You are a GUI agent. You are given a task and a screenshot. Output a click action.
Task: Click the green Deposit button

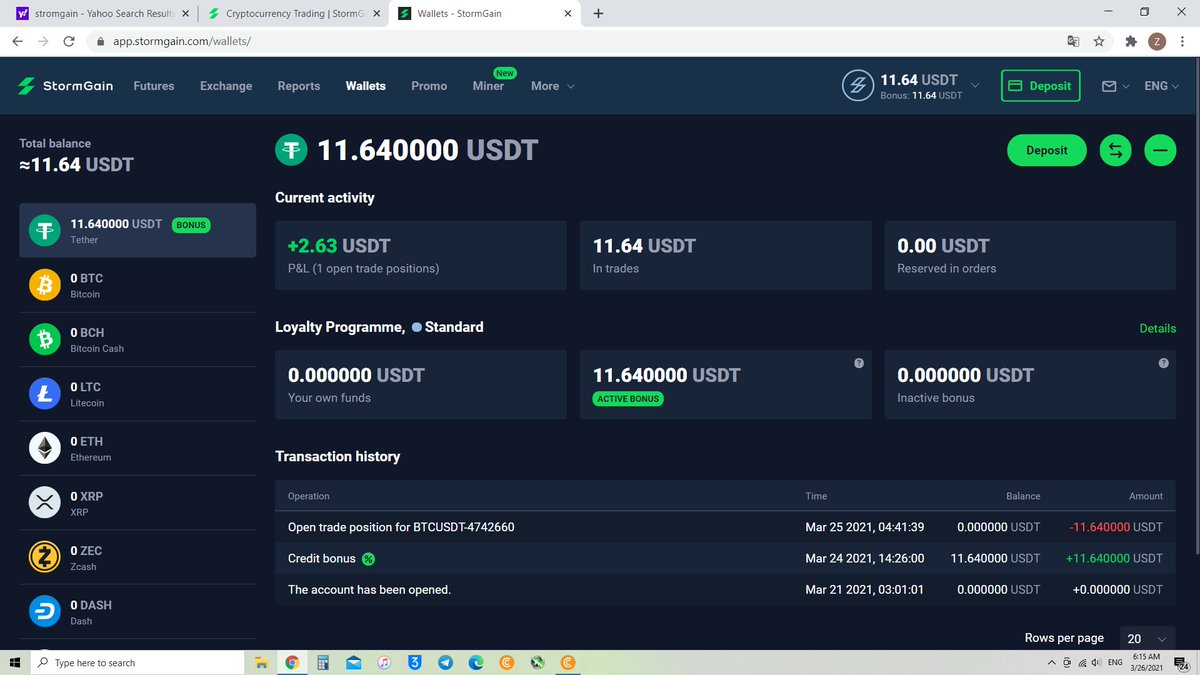click(1046, 150)
